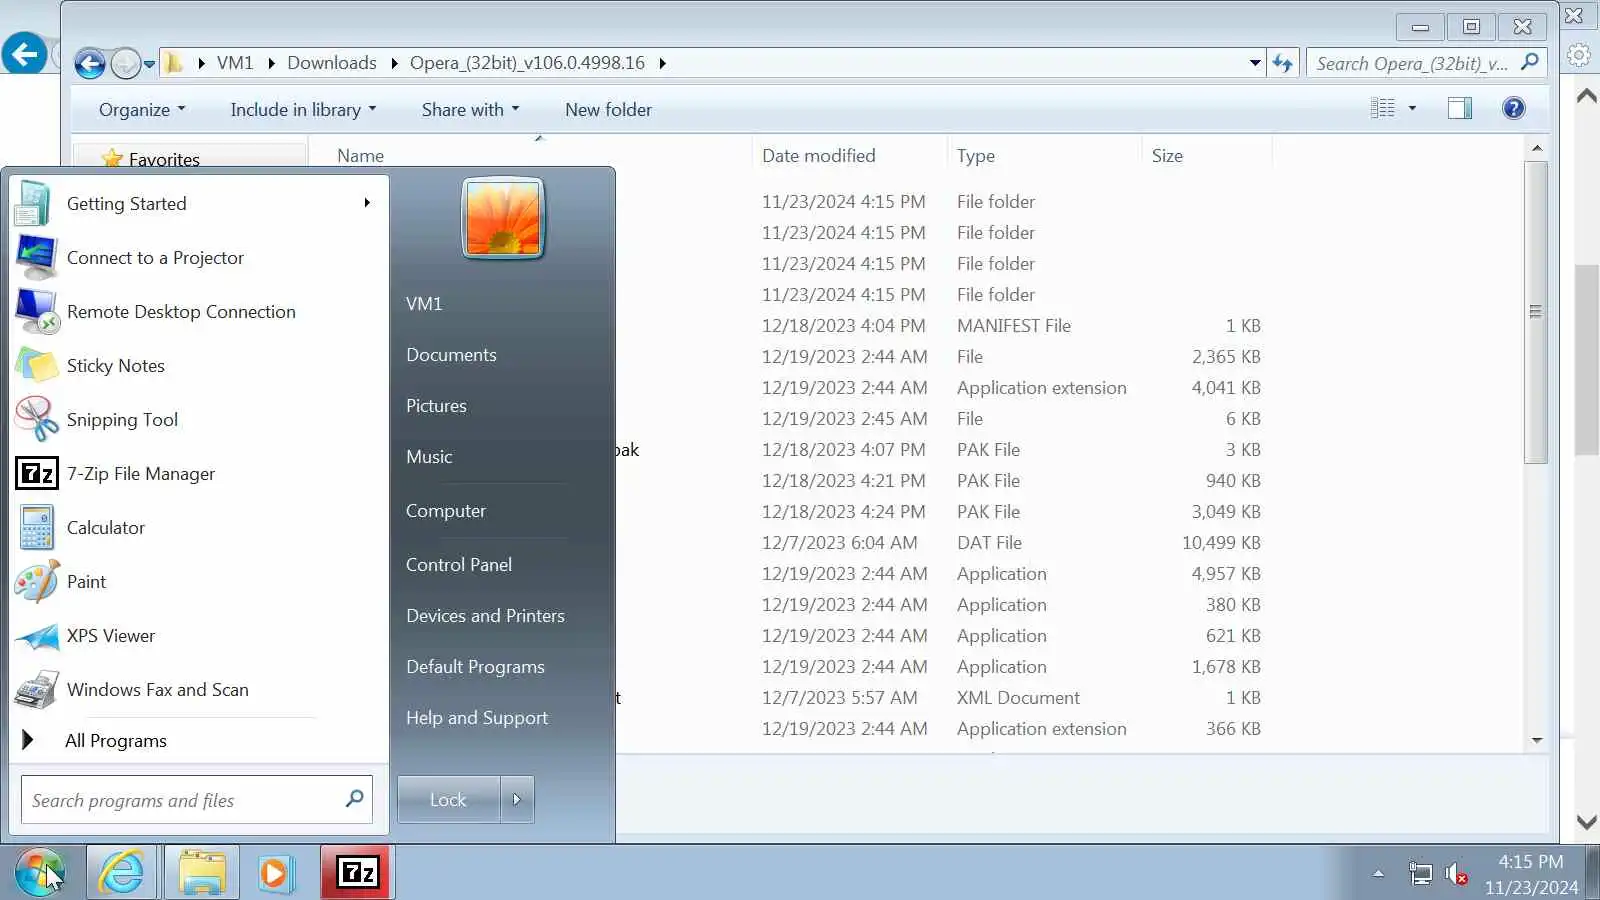
Task: Launch Connect to a Projector
Action: [198, 258]
